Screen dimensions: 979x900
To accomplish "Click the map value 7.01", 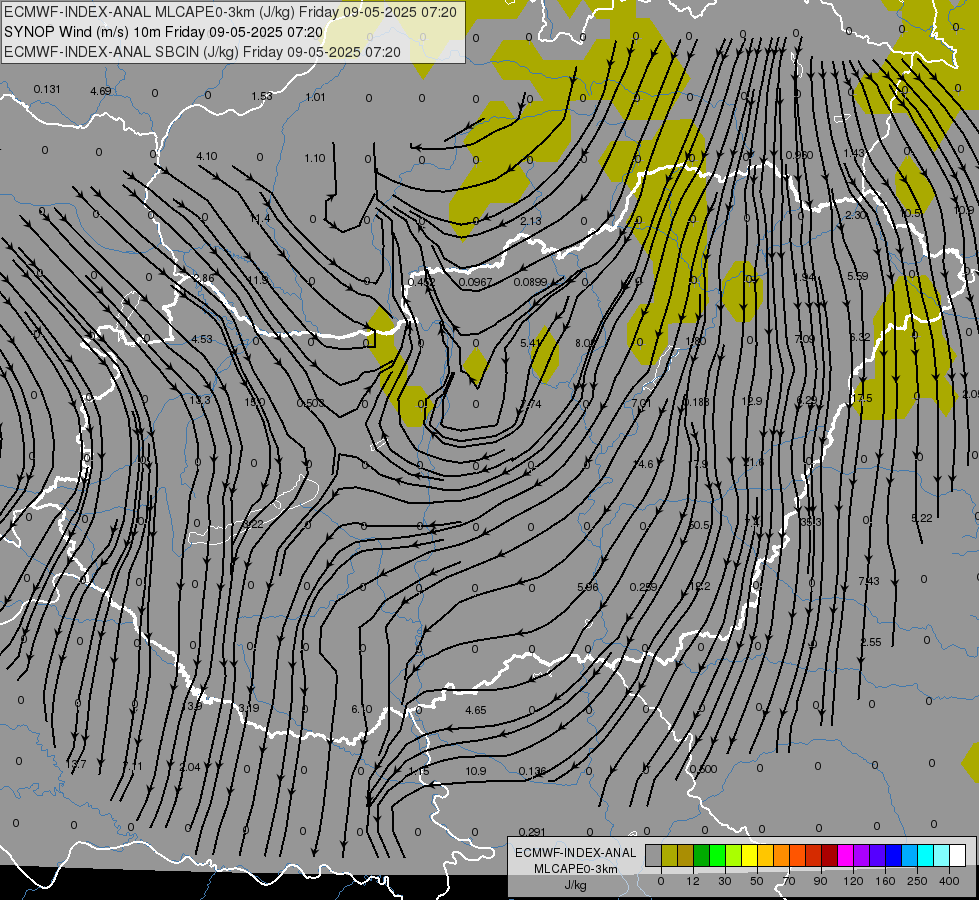I will tap(641, 403).
